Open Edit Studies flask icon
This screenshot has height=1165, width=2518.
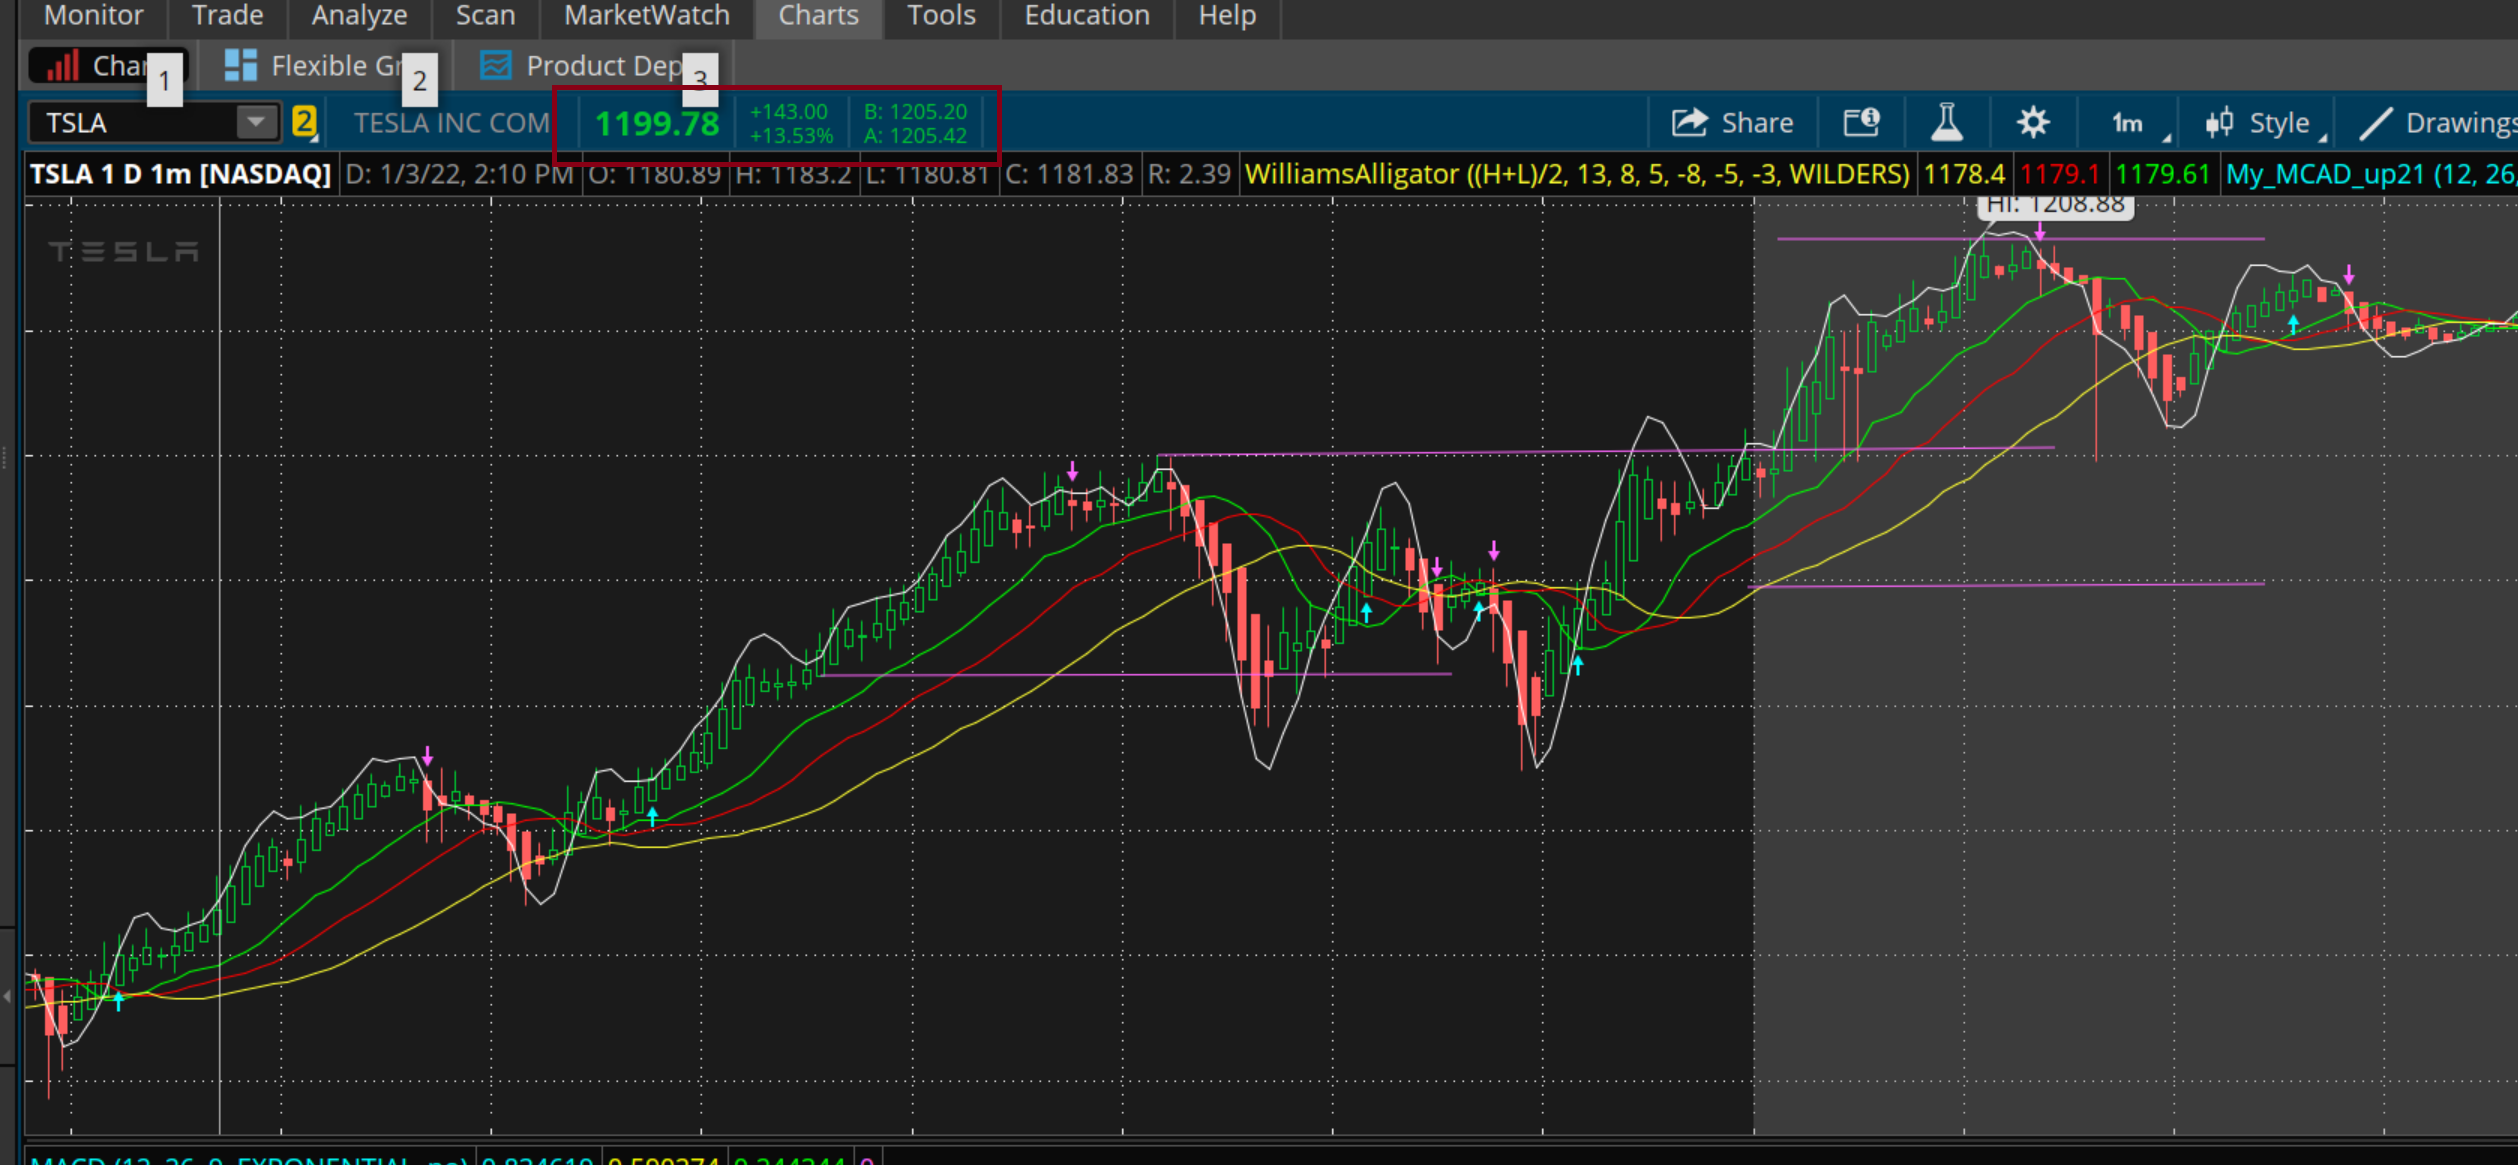coord(1946,123)
